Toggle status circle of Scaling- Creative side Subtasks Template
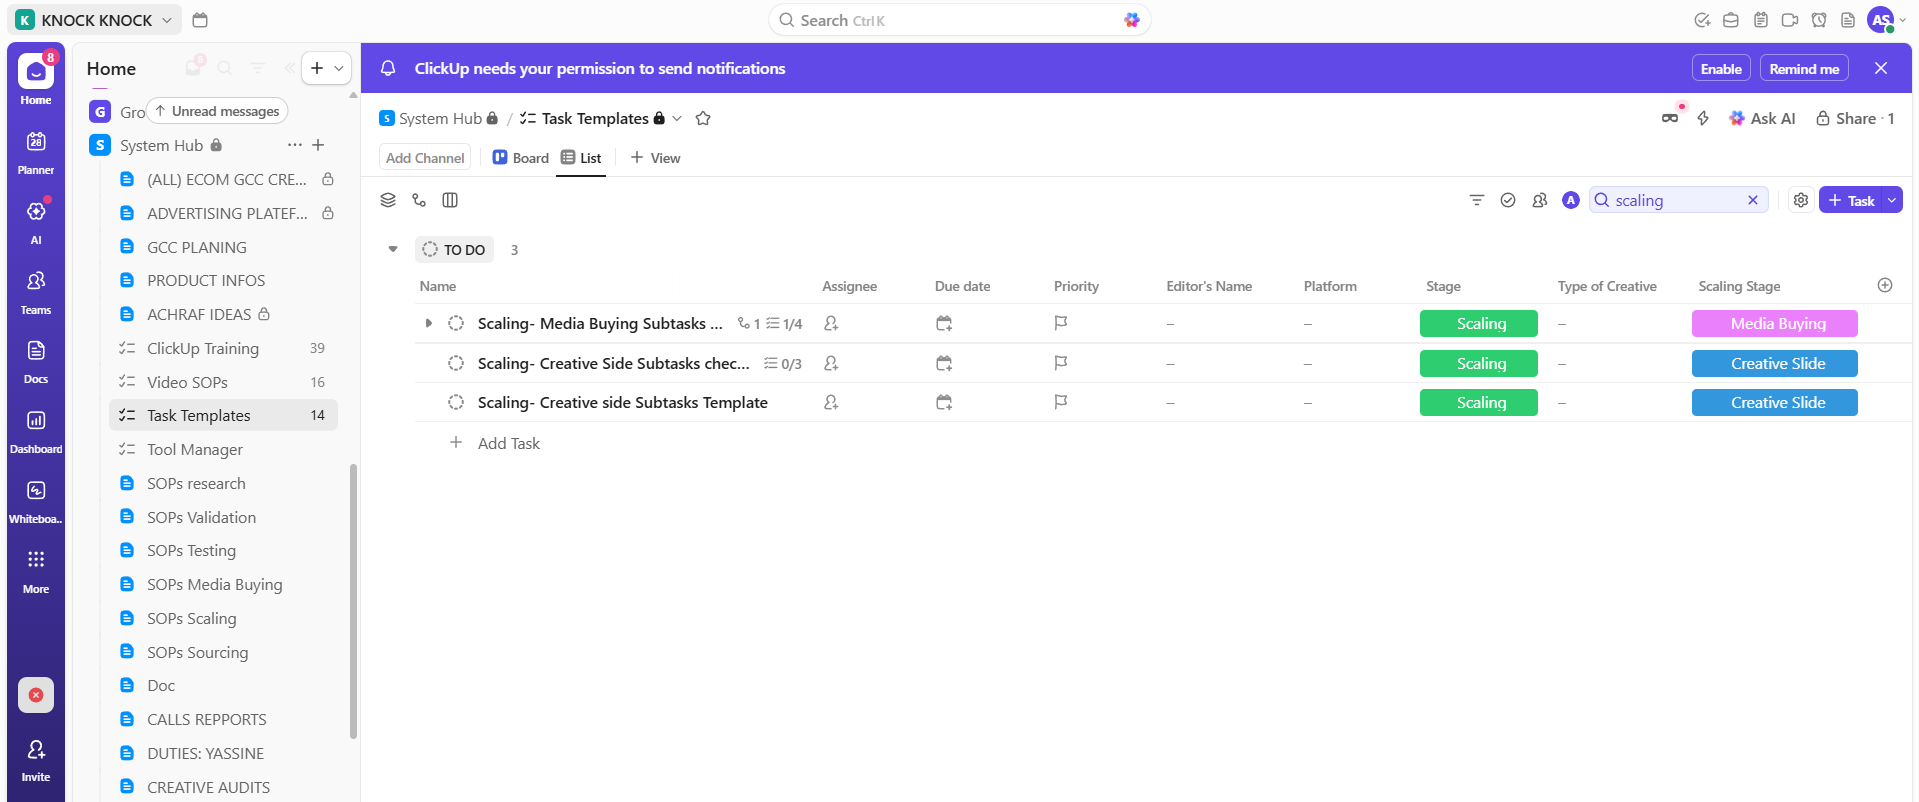The width and height of the screenshot is (1919, 802). (456, 402)
